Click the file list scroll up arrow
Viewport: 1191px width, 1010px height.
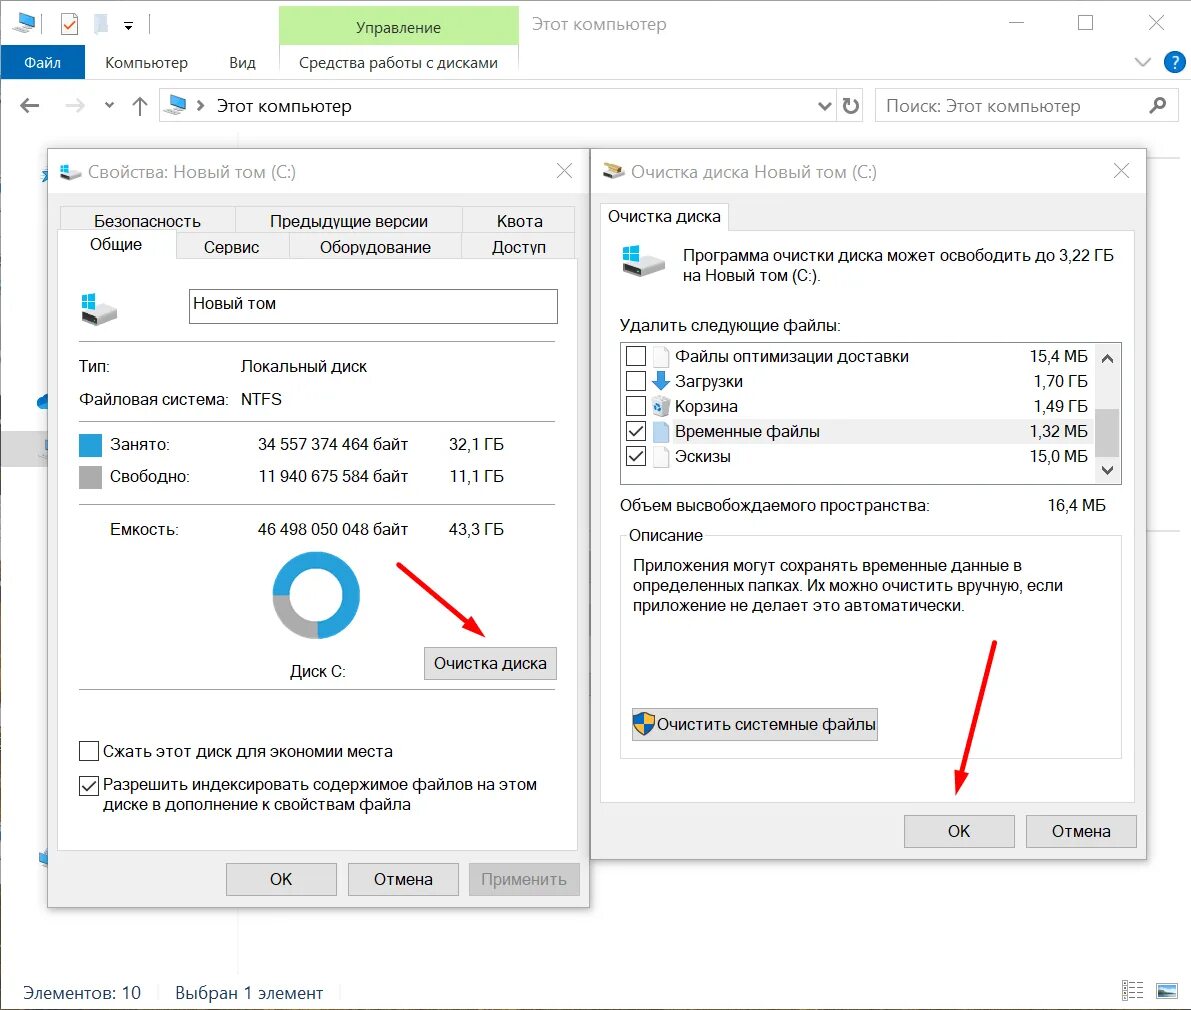point(1107,358)
